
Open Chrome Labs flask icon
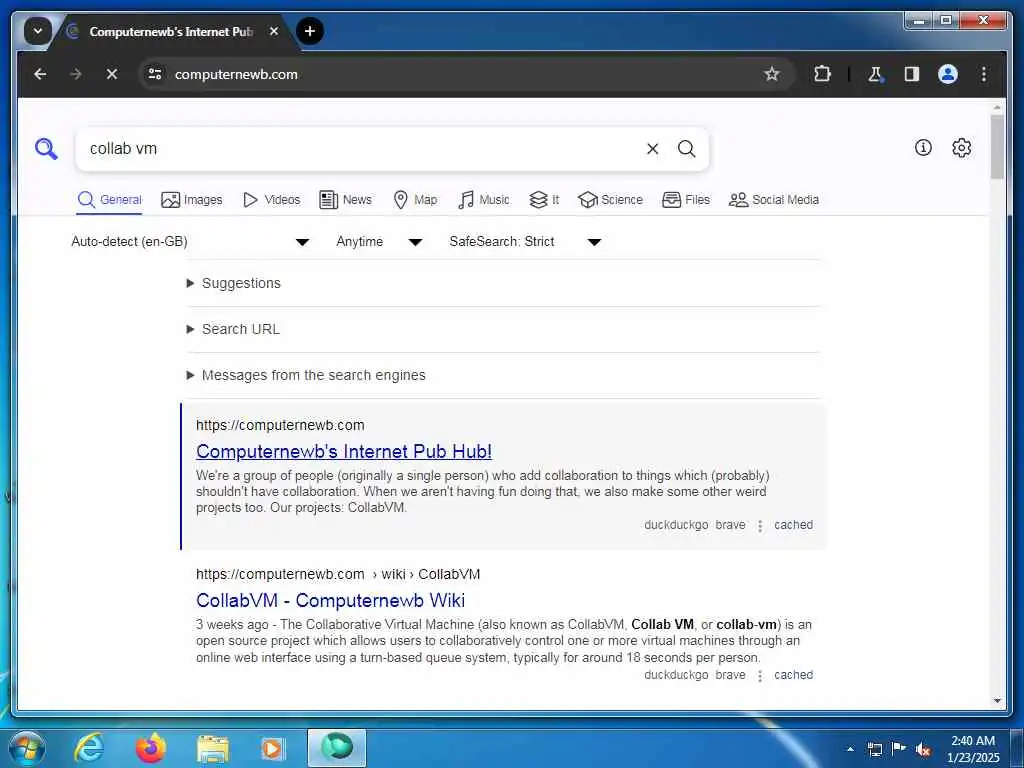[875, 74]
